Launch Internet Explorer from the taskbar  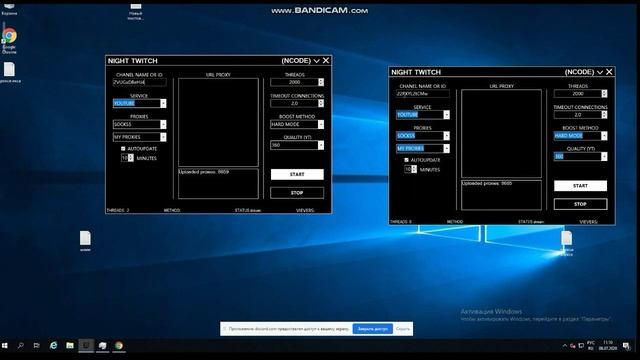pos(53,346)
